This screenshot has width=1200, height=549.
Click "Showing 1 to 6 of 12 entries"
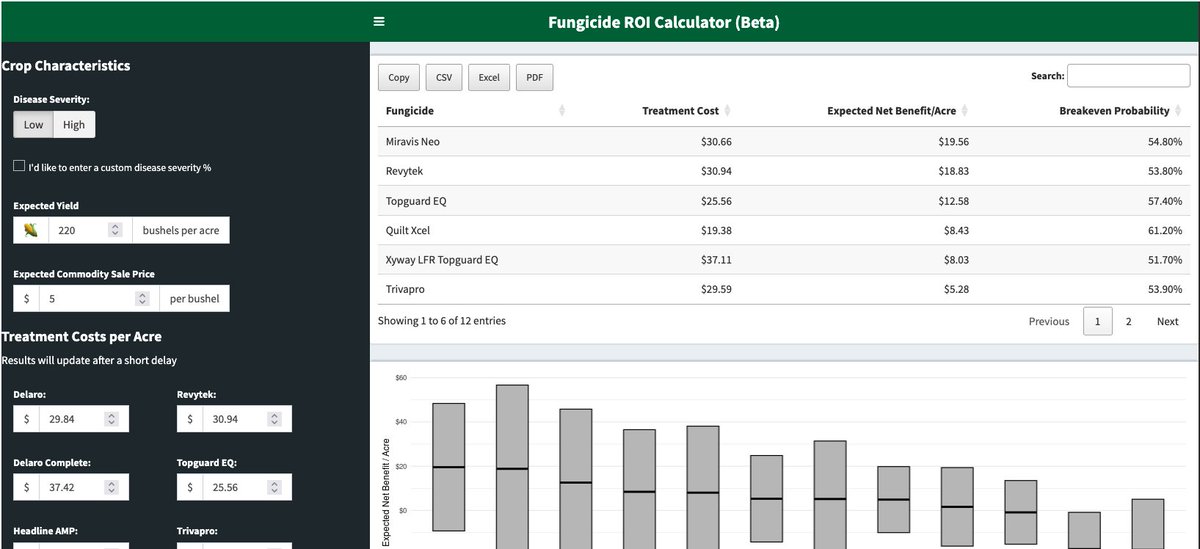click(442, 321)
